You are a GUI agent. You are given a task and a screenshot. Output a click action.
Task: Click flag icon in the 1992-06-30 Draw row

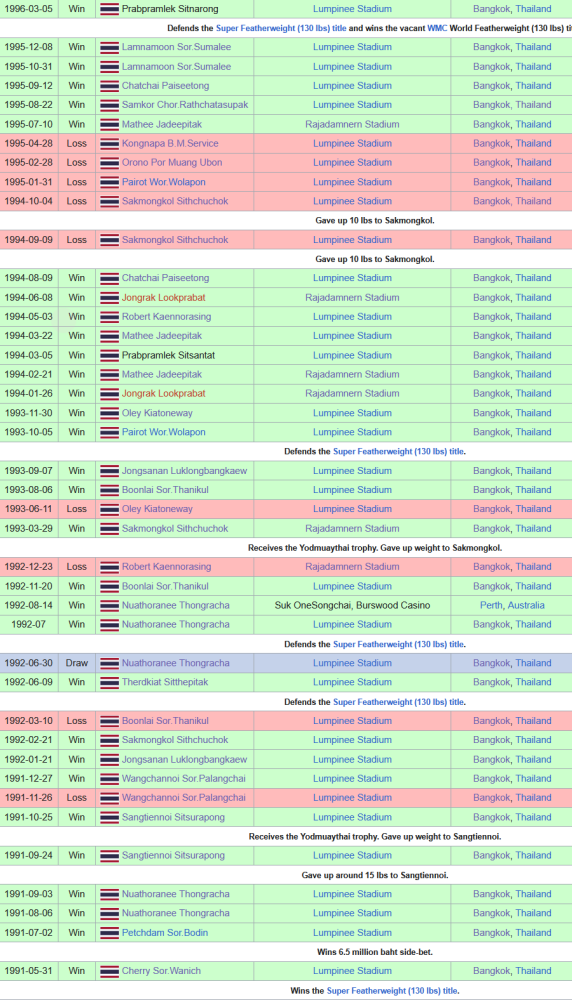(x=110, y=663)
